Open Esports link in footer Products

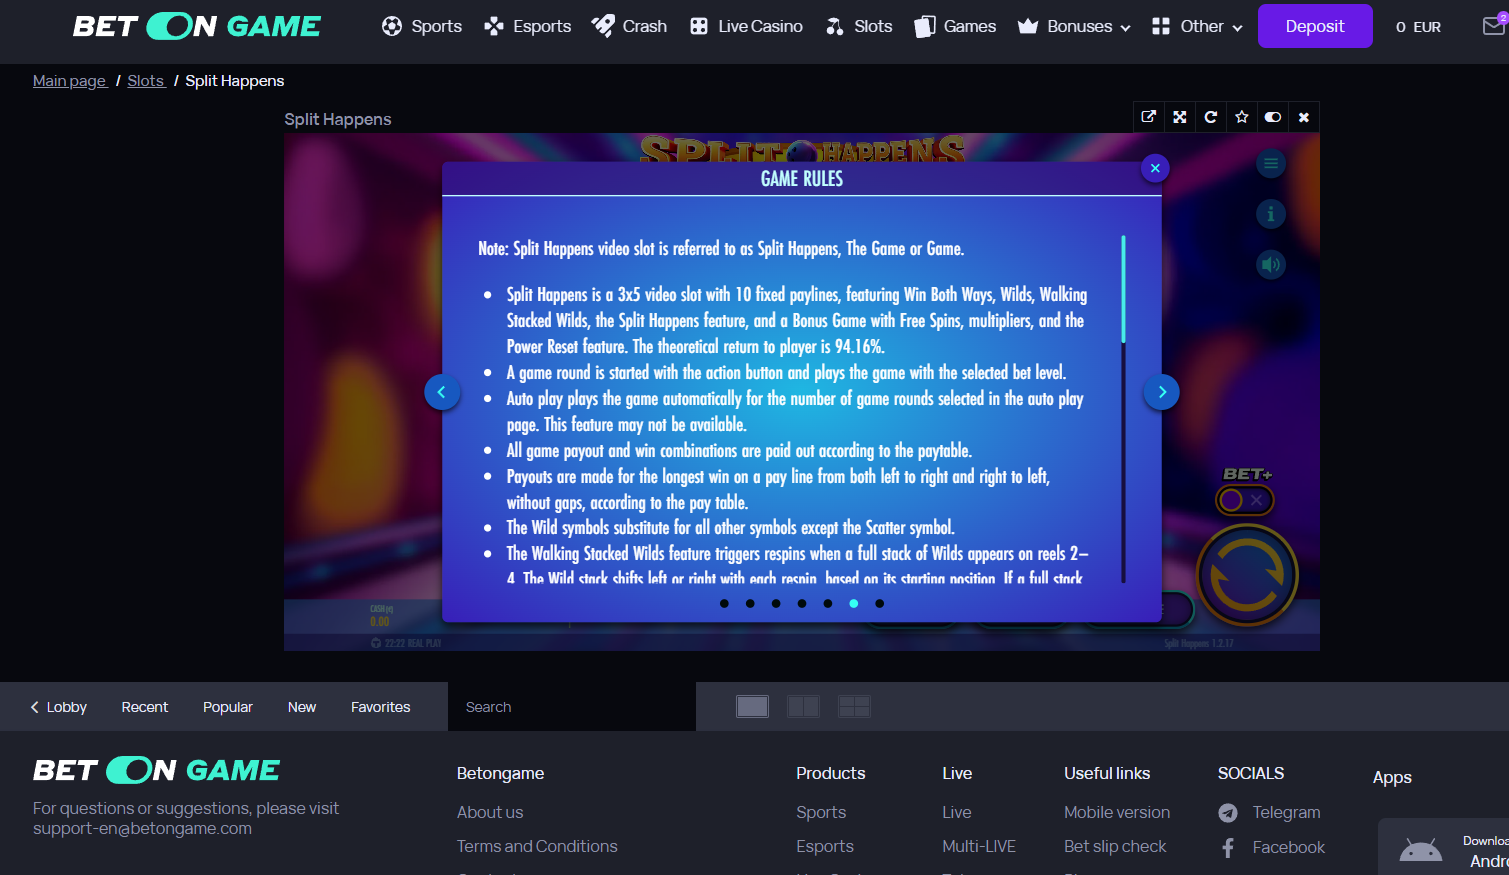[825, 846]
